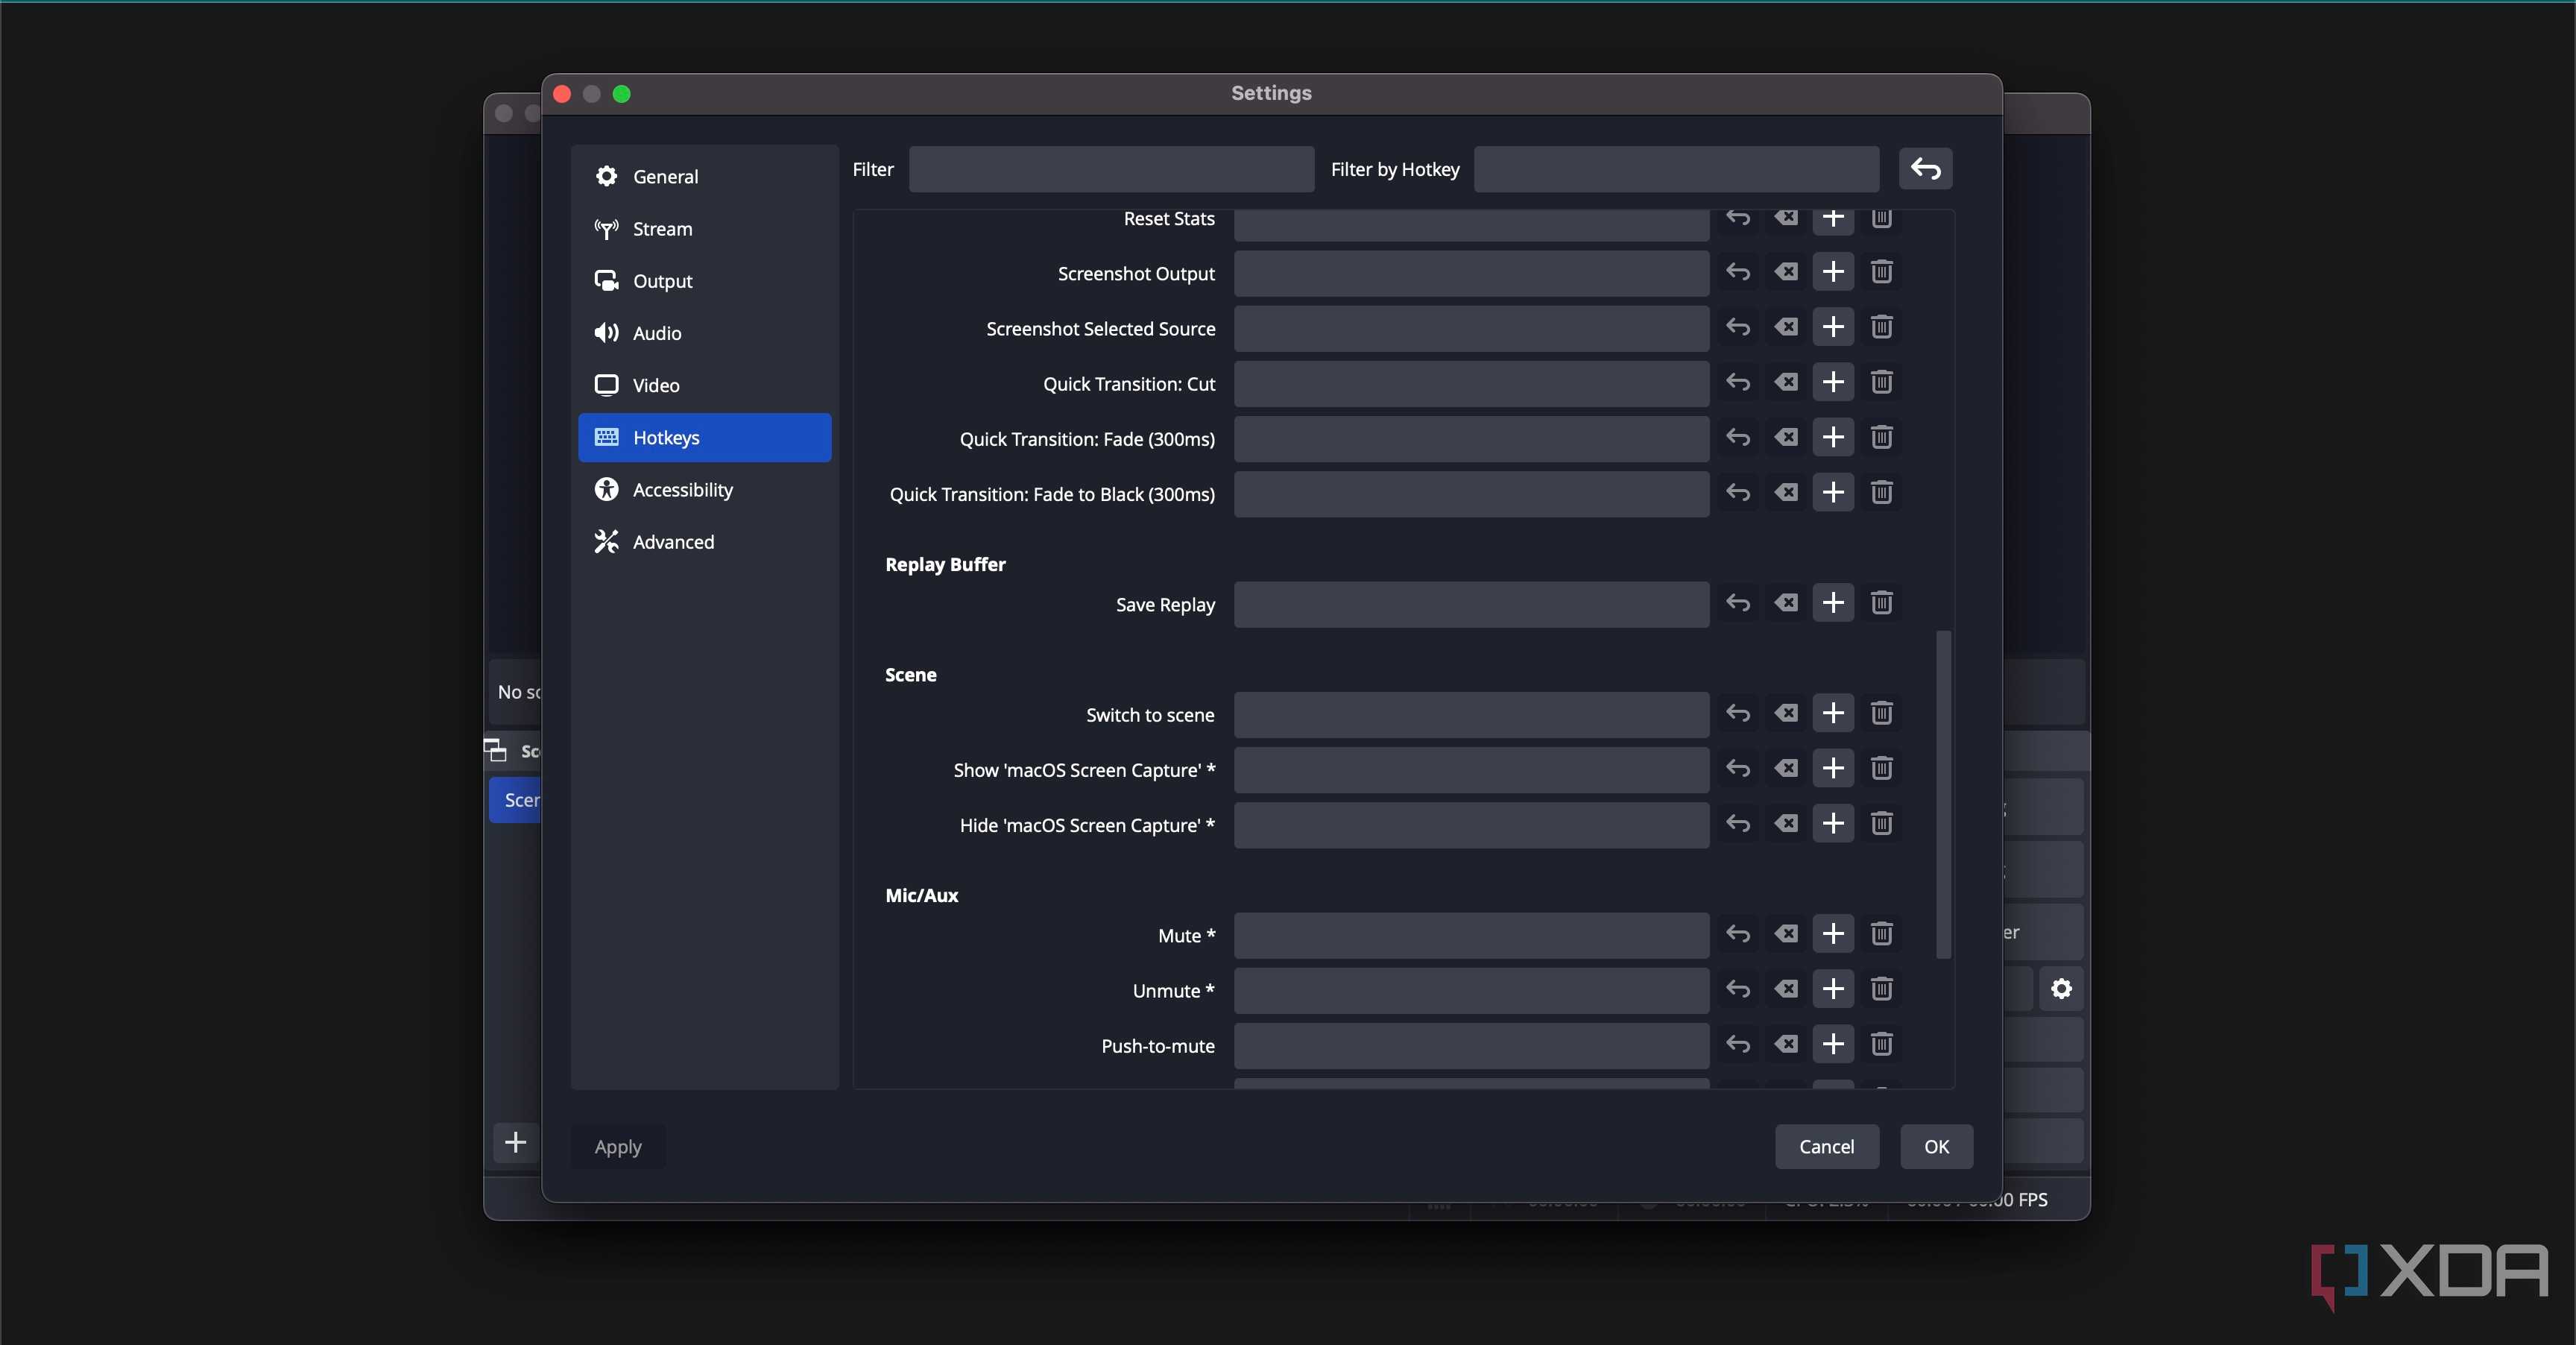Screen dimensions: 2576x1345
Task: Click the Quick Transition: Cut hotkey field
Action: (1471, 384)
